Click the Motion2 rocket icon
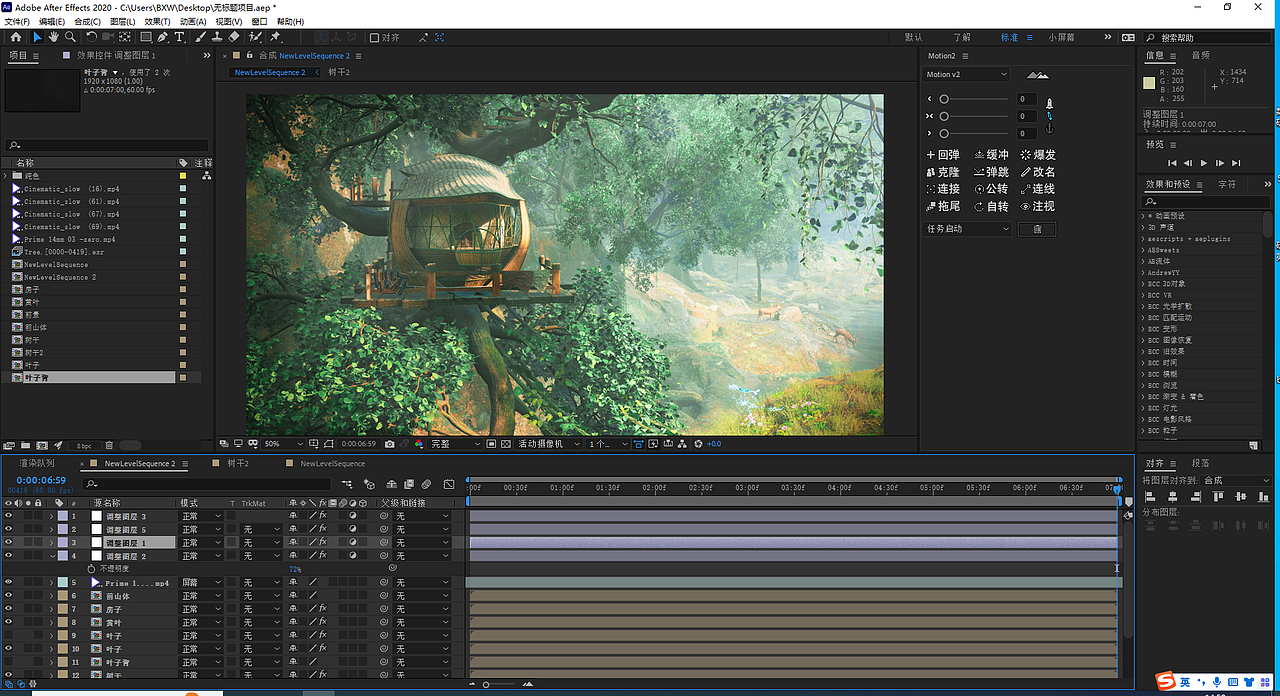Viewport: 1280px width, 696px height. (x=1049, y=103)
